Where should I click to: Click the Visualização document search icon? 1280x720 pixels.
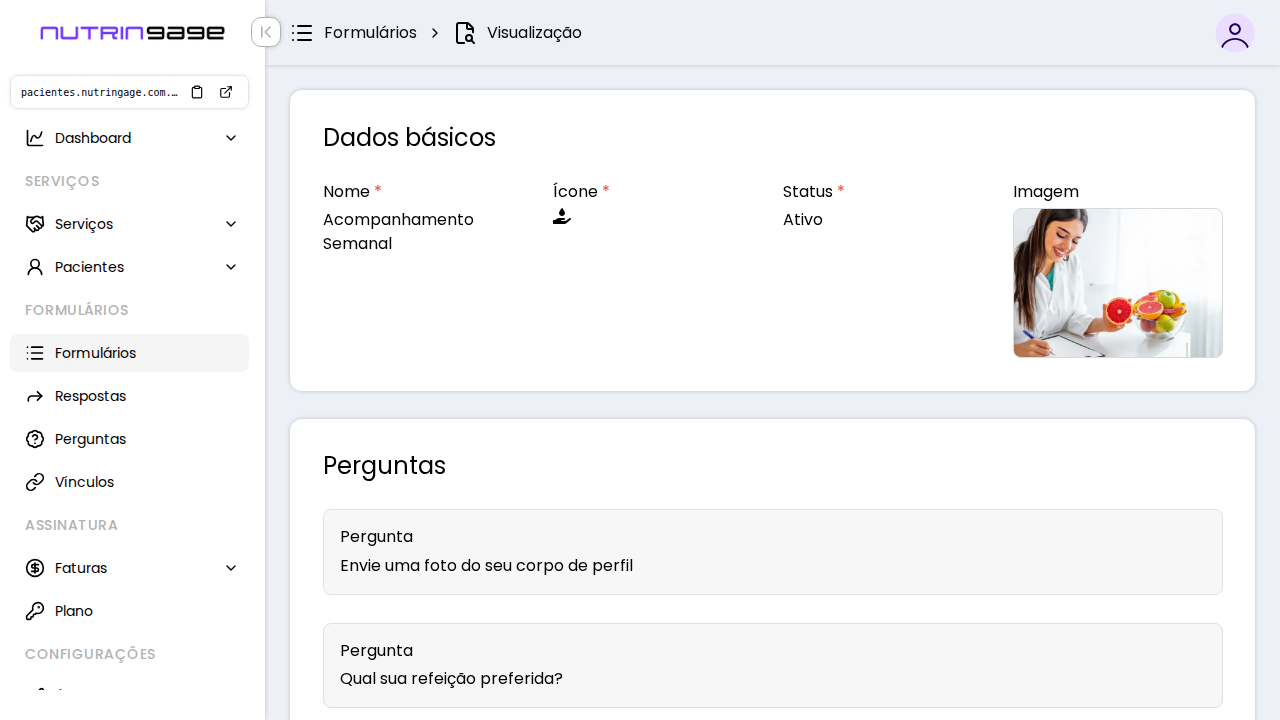465,33
